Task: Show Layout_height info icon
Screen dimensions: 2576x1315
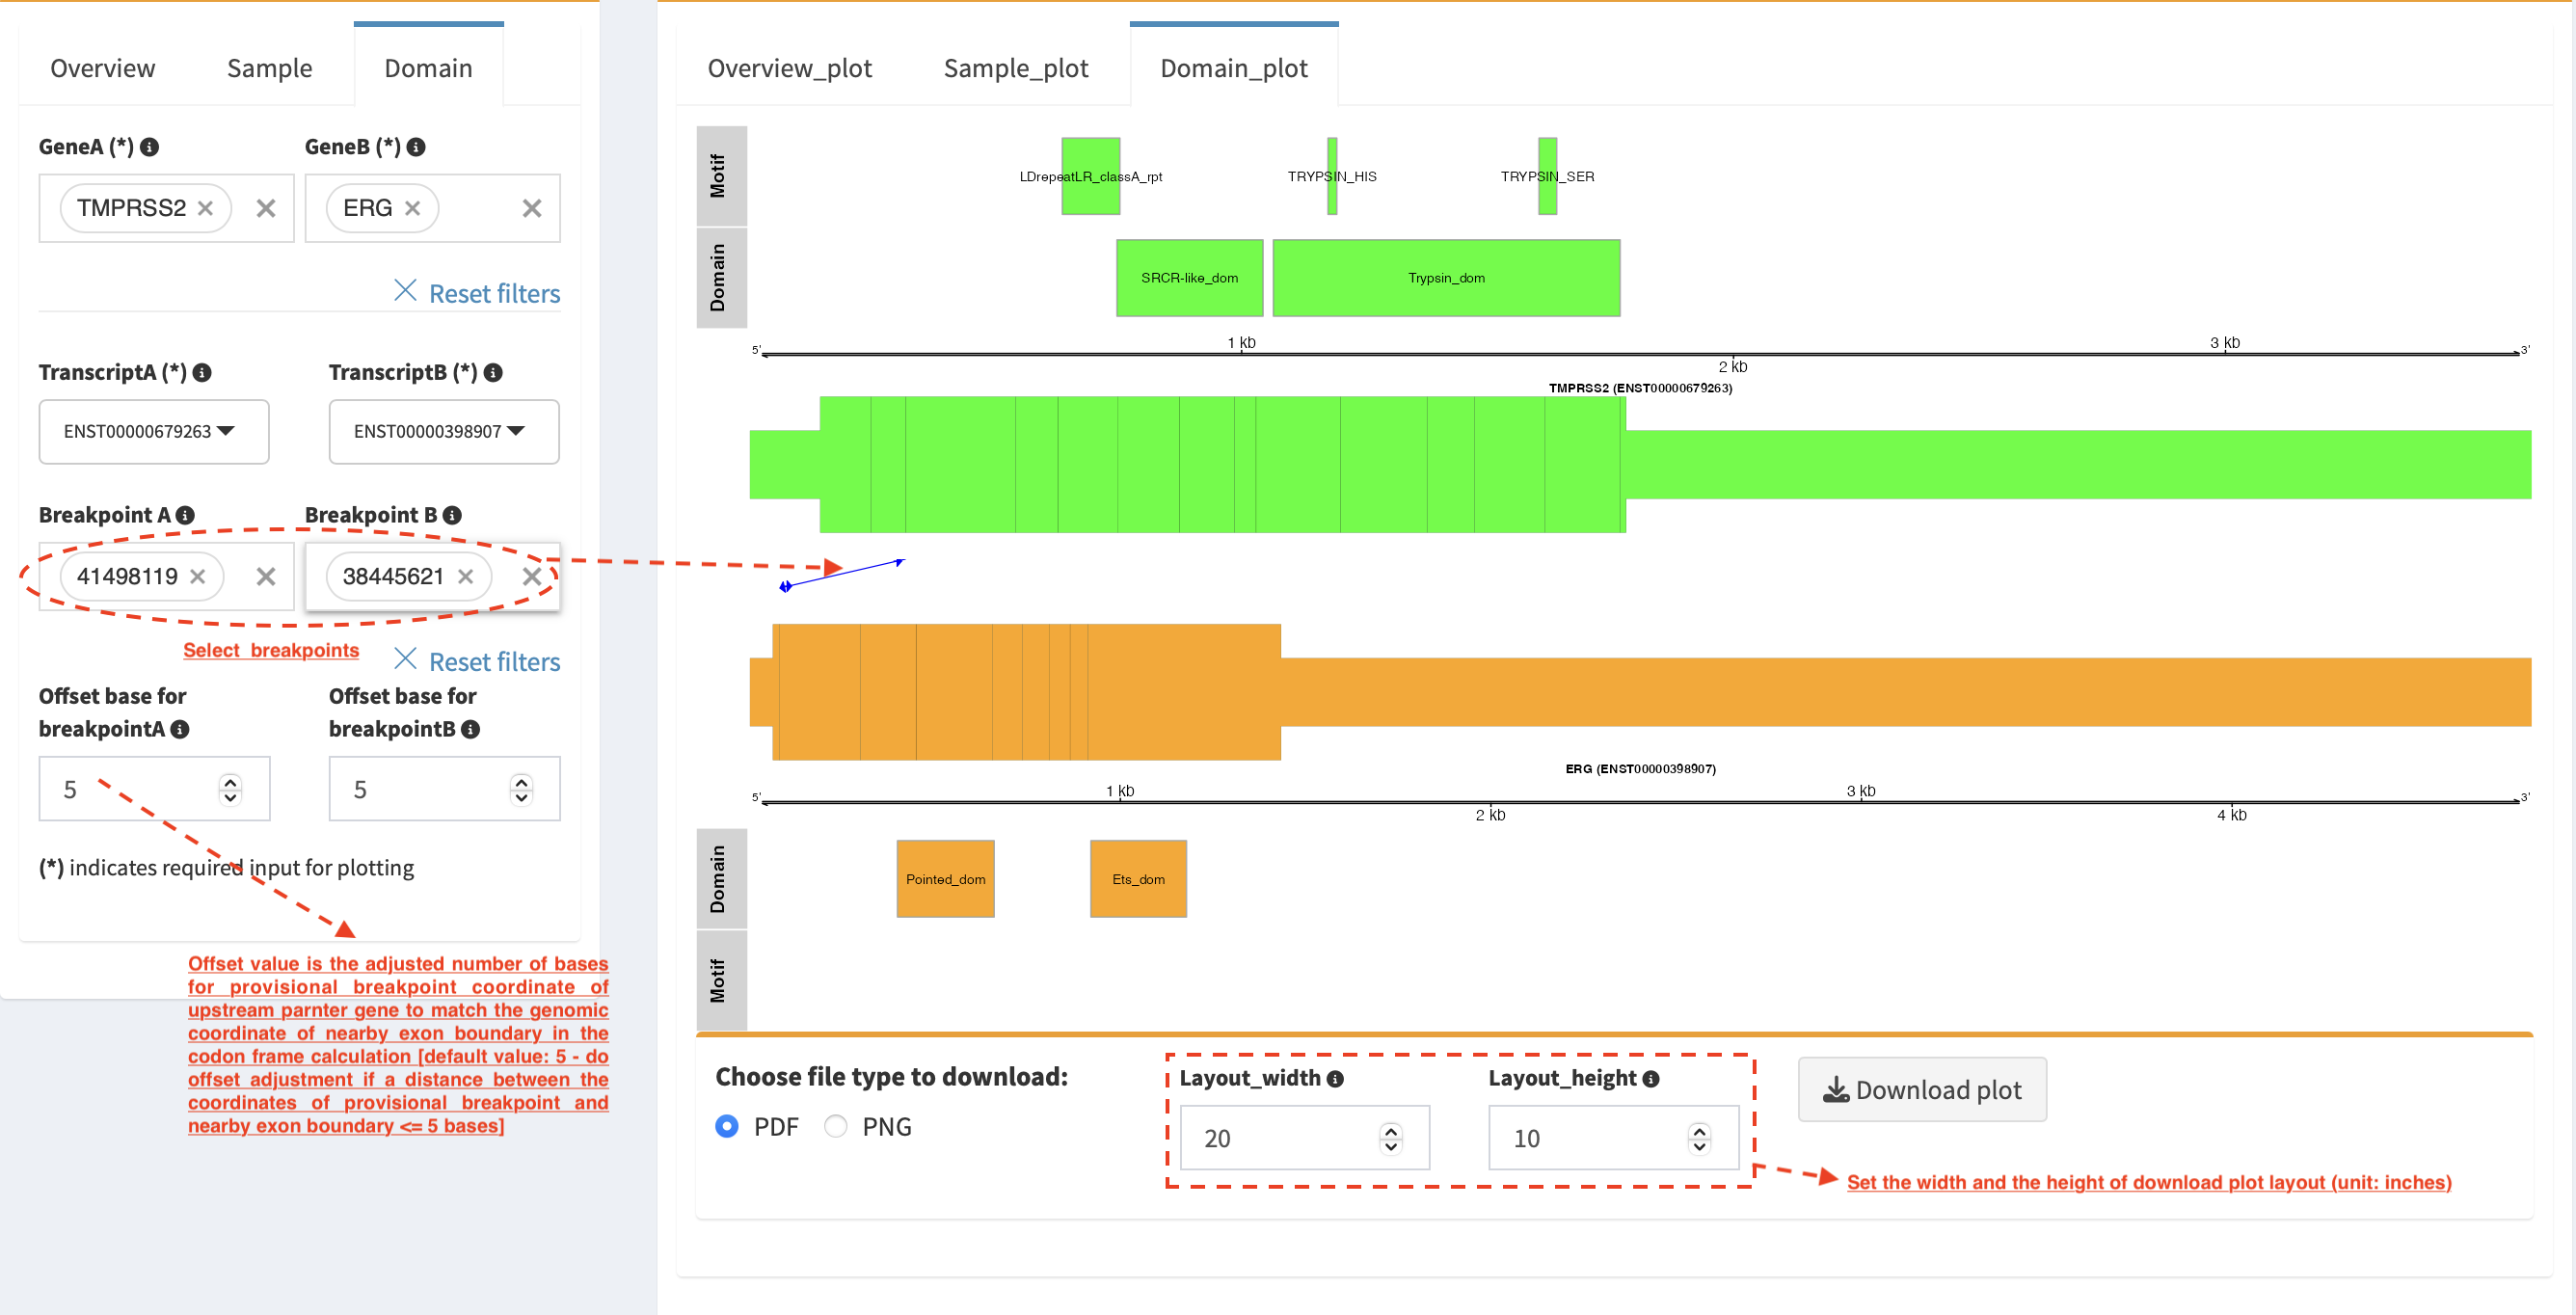Action: coord(1651,1078)
